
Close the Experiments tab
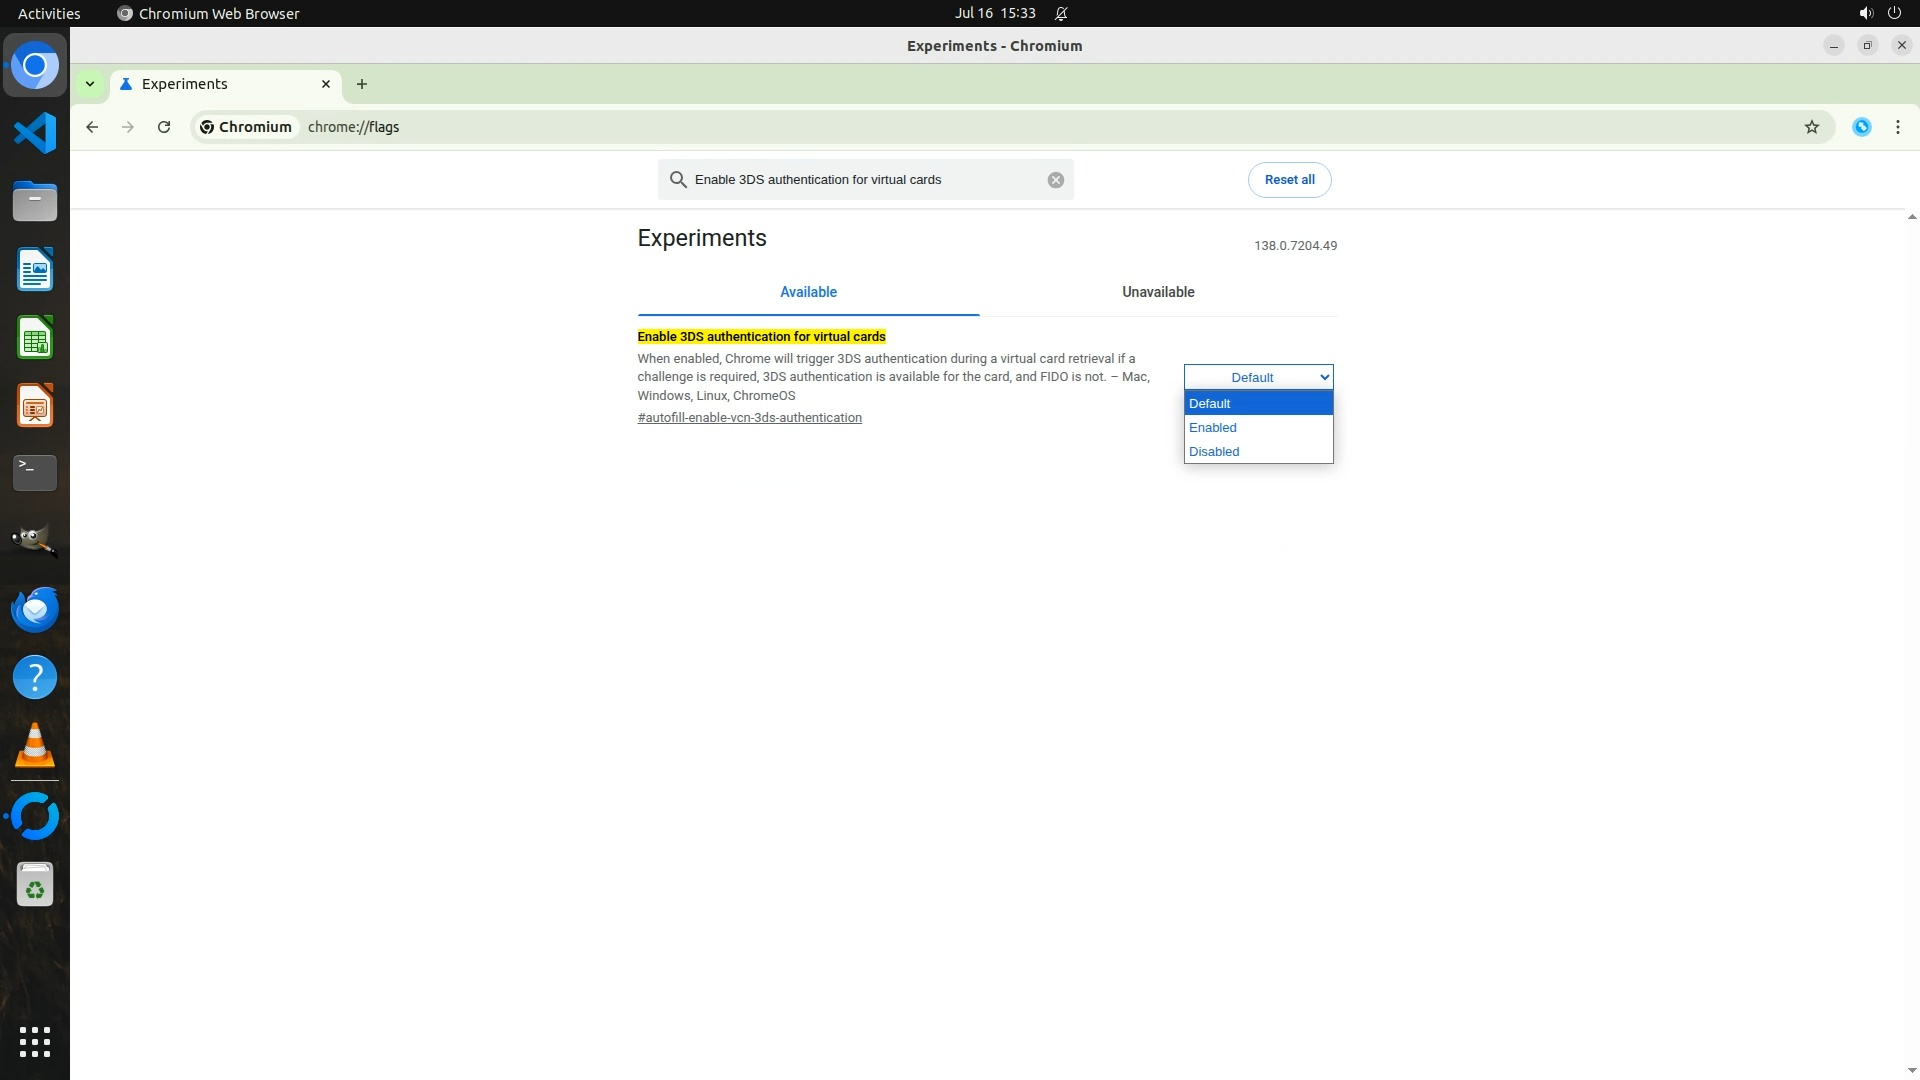325,84
